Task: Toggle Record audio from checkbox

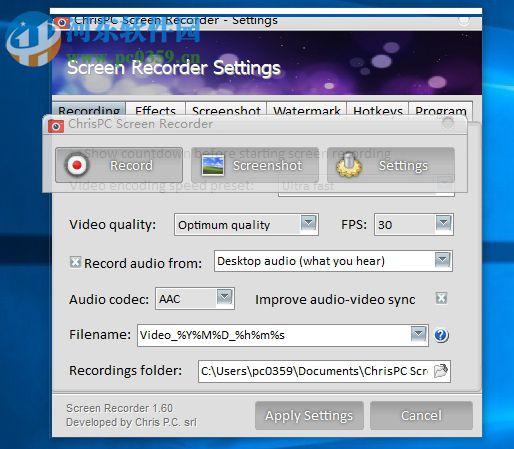Action: (75, 262)
